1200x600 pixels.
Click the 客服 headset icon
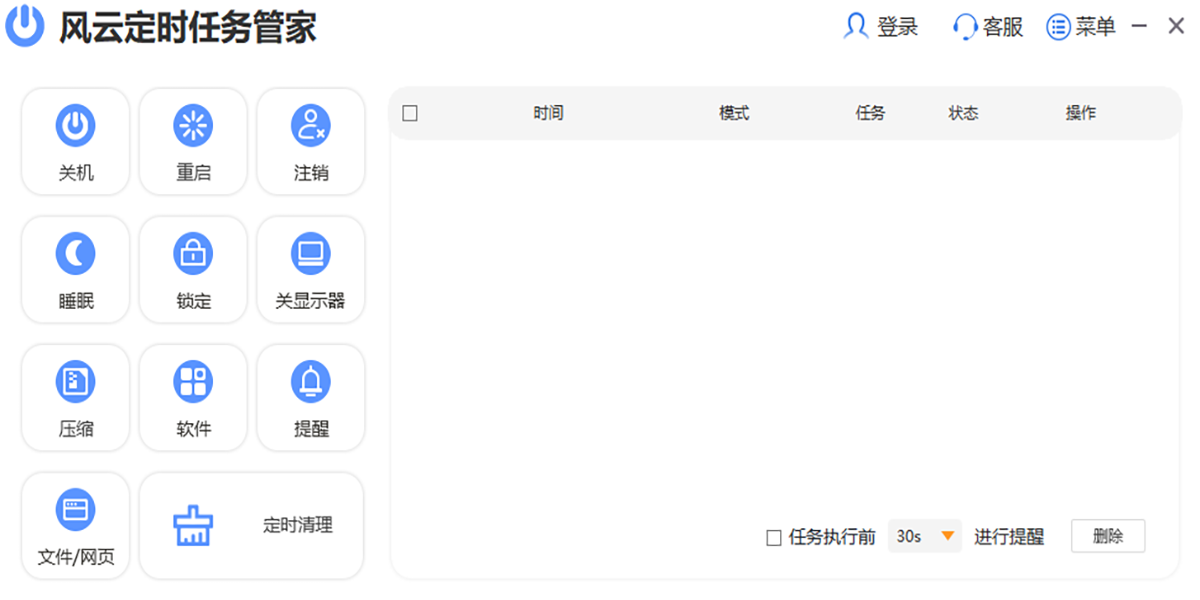pyautogui.click(x=965, y=27)
